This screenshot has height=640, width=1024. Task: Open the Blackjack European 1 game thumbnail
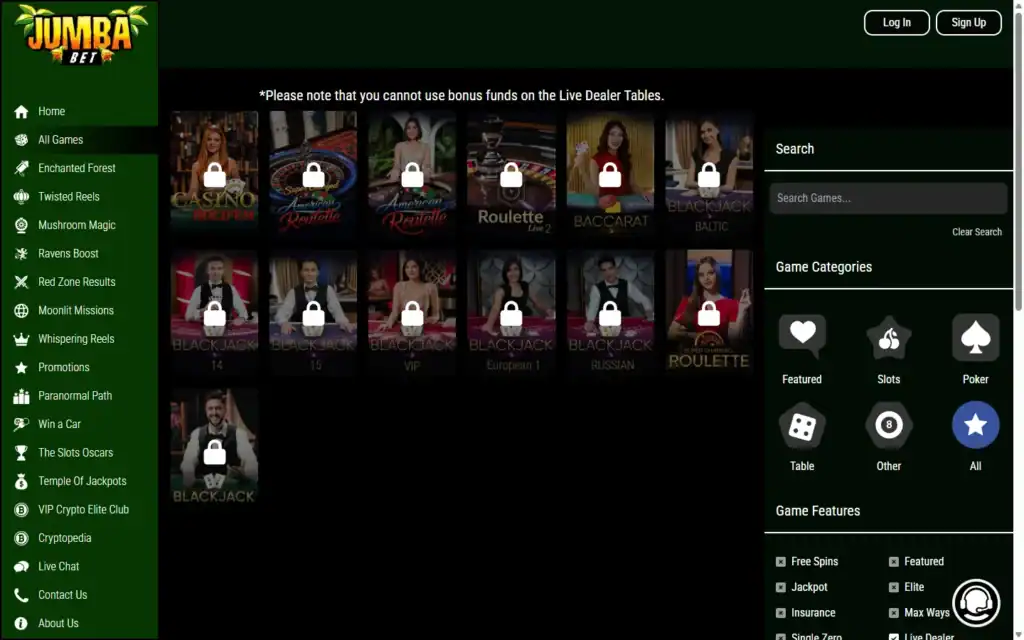tap(511, 312)
